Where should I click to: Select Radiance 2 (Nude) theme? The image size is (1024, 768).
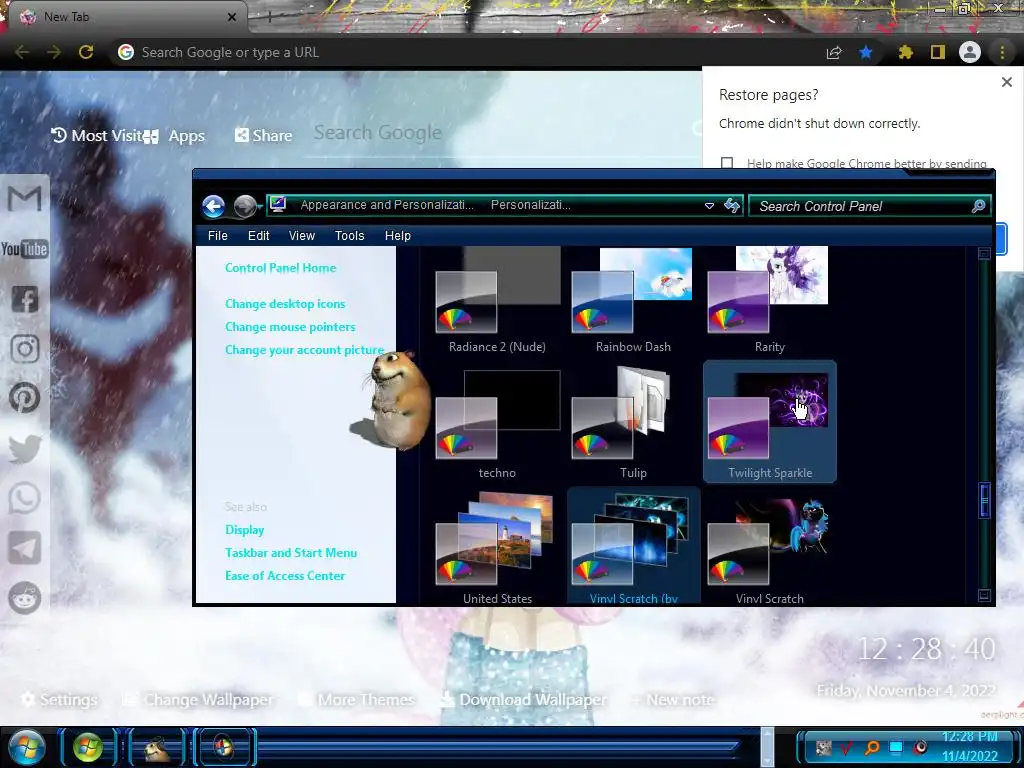(x=497, y=300)
